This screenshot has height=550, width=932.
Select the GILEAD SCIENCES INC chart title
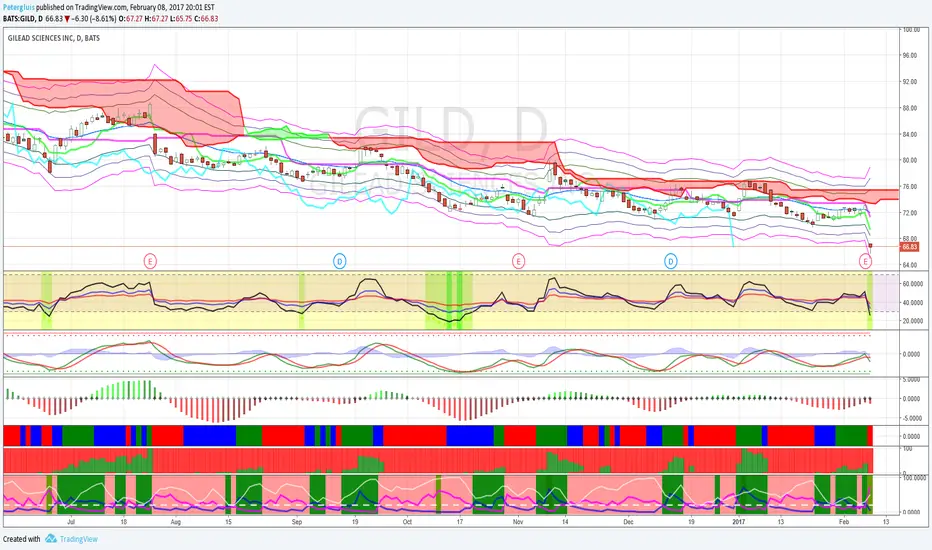53,38
